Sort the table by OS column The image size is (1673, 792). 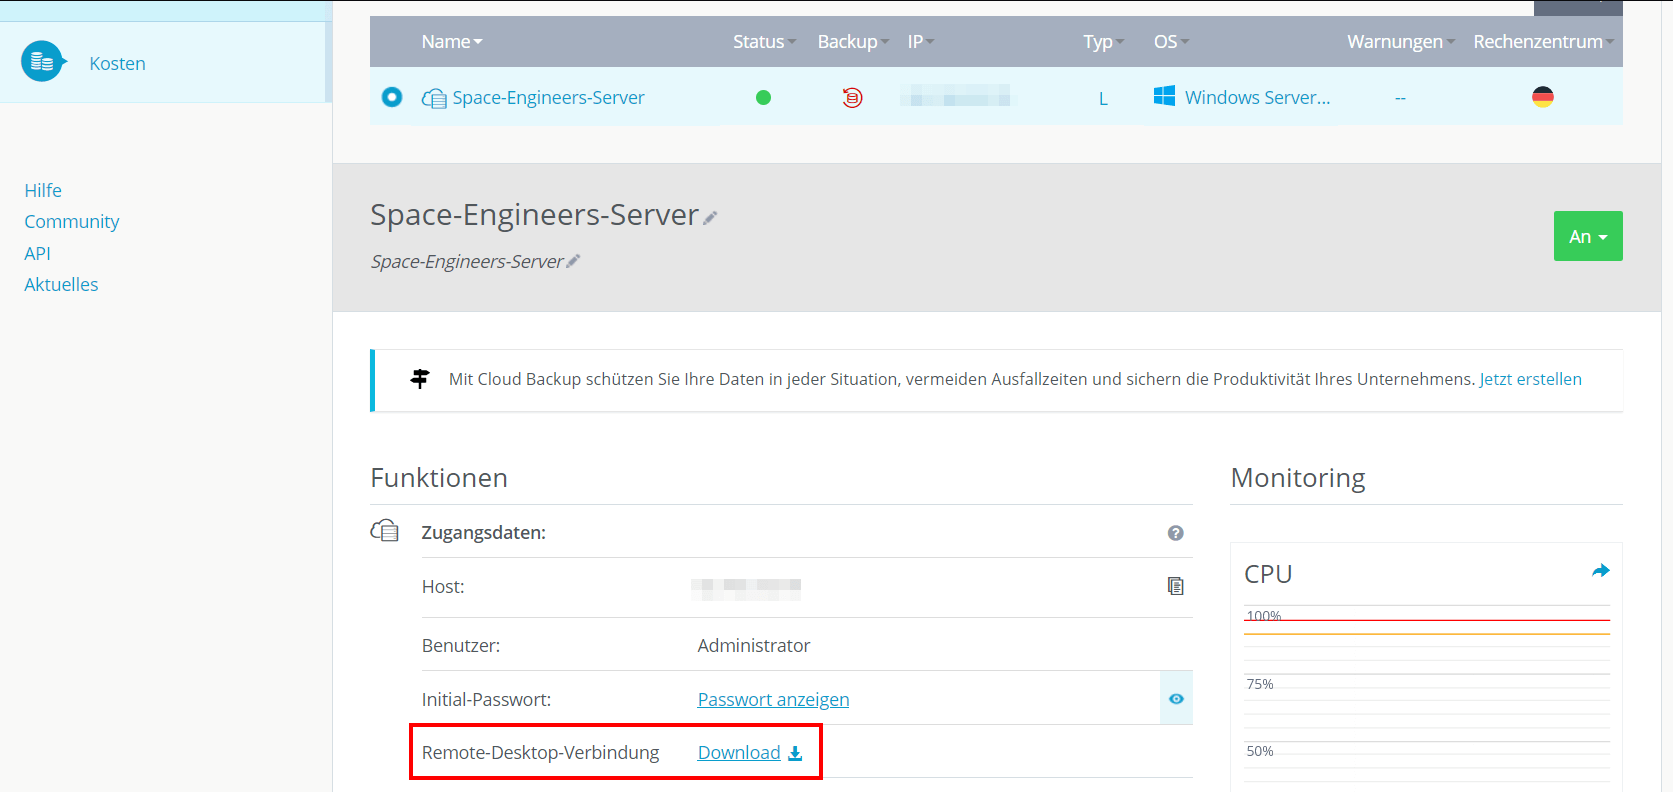click(x=1172, y=42)
